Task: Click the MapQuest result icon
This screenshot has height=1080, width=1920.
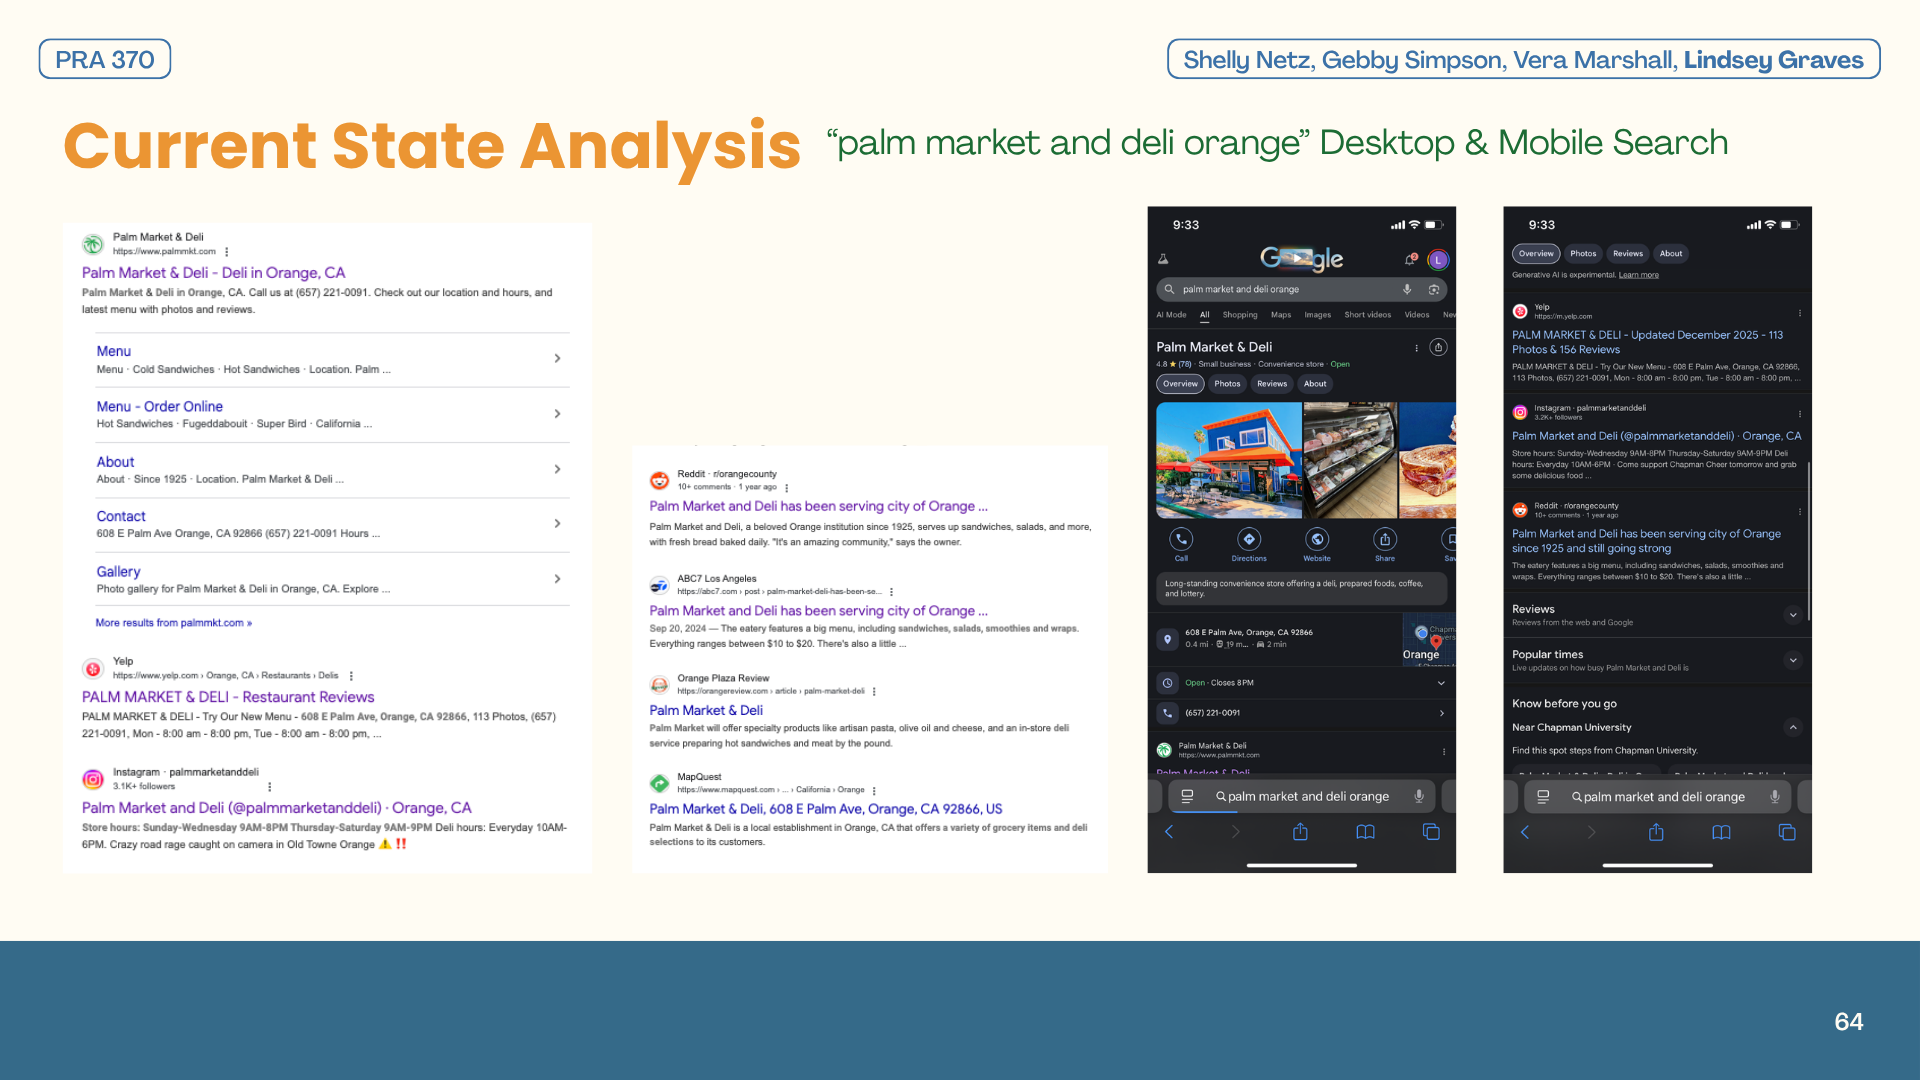Action: coord(659,783)
